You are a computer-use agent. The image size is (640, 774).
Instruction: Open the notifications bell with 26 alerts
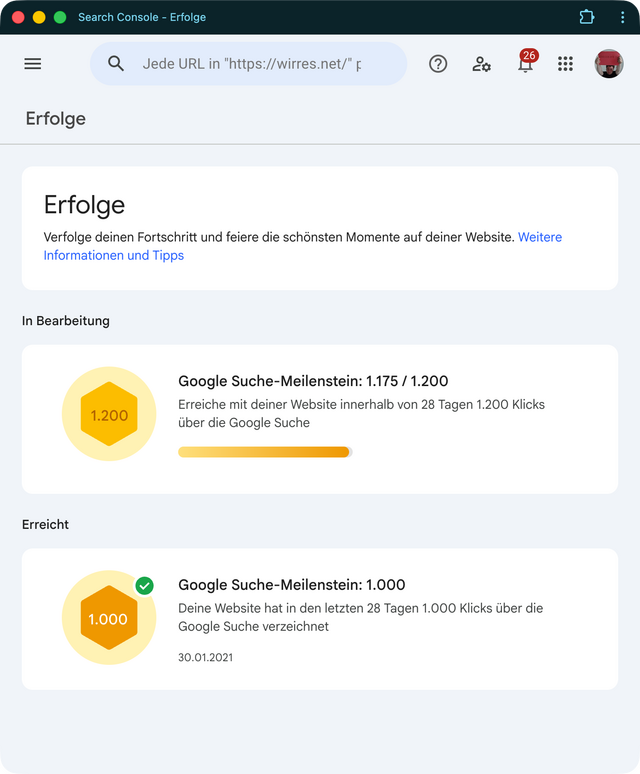click(526, 63)
